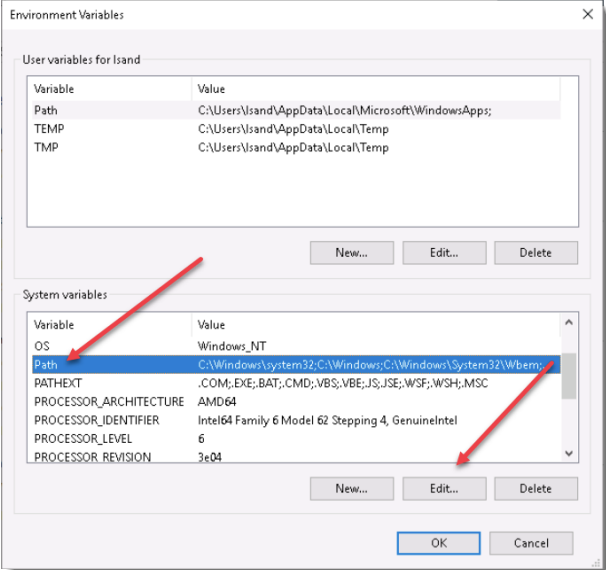This screenshot has height=570, width=606.
Task: Select Path row in System variables
Action: (296, 364)
